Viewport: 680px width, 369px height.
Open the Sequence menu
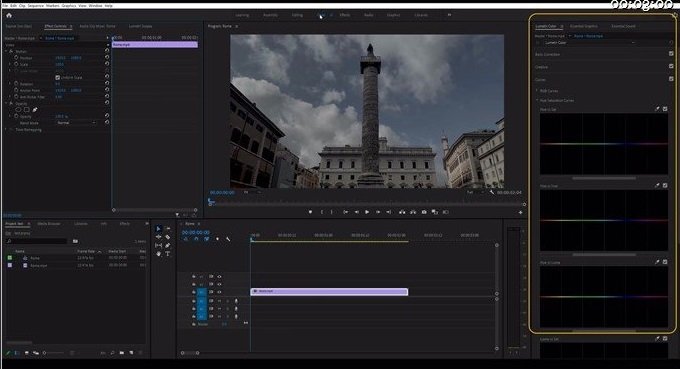36,6
